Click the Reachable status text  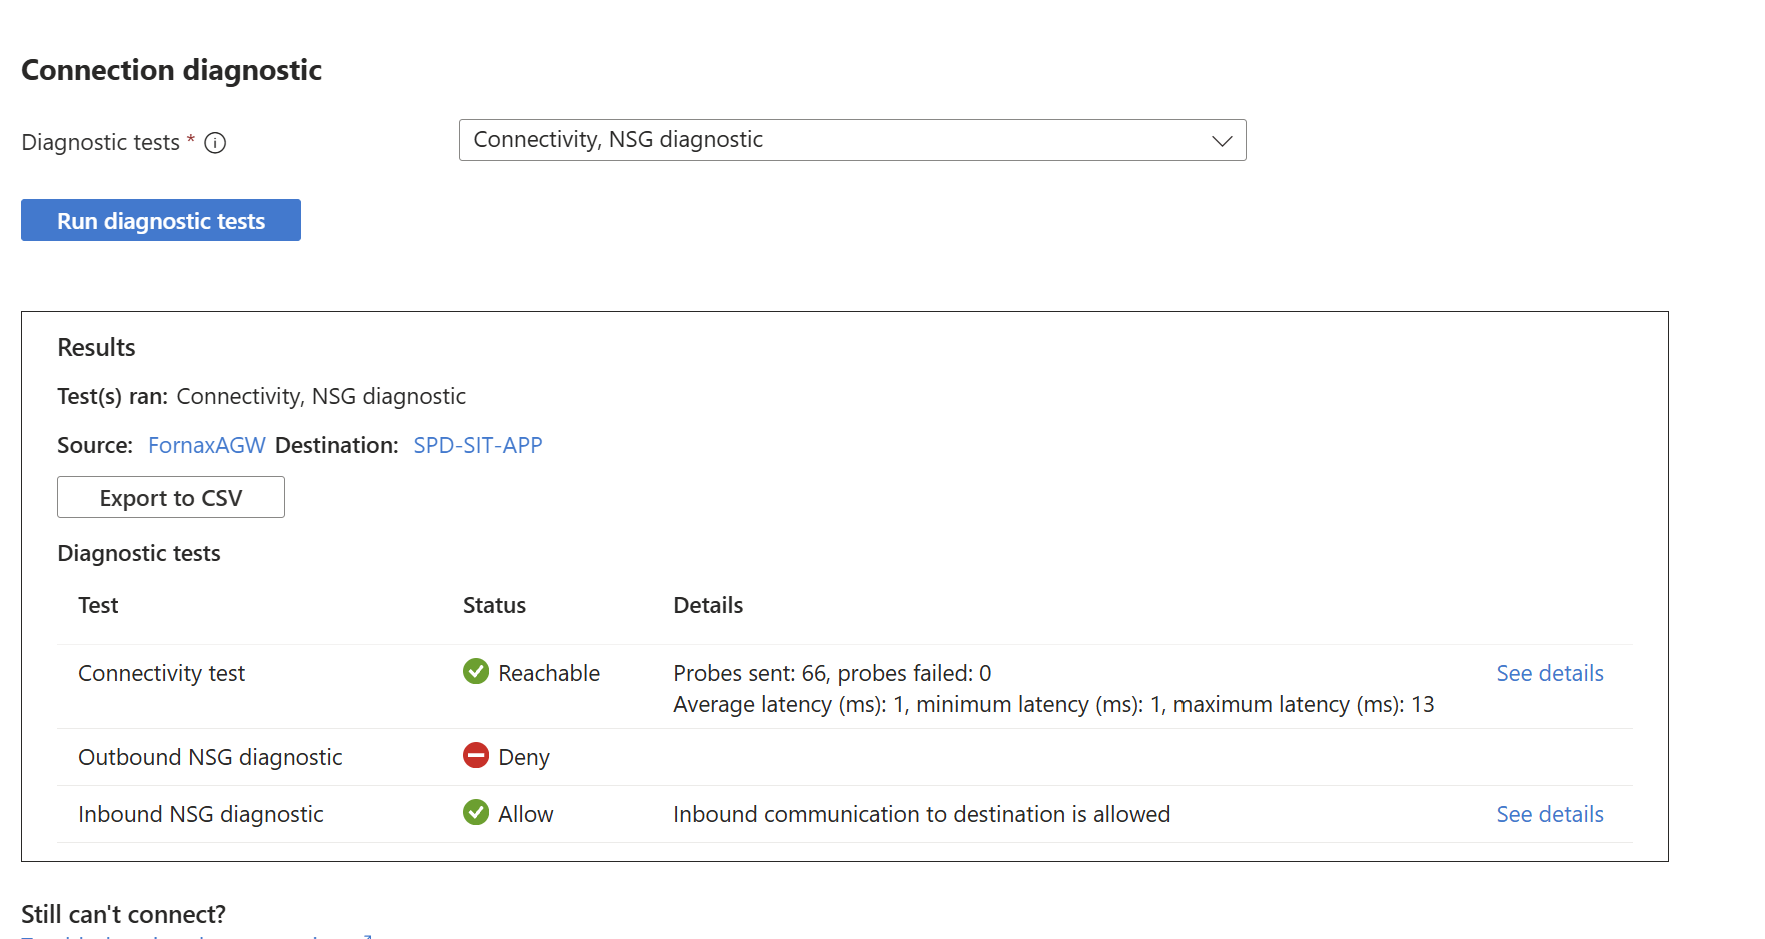549,673
